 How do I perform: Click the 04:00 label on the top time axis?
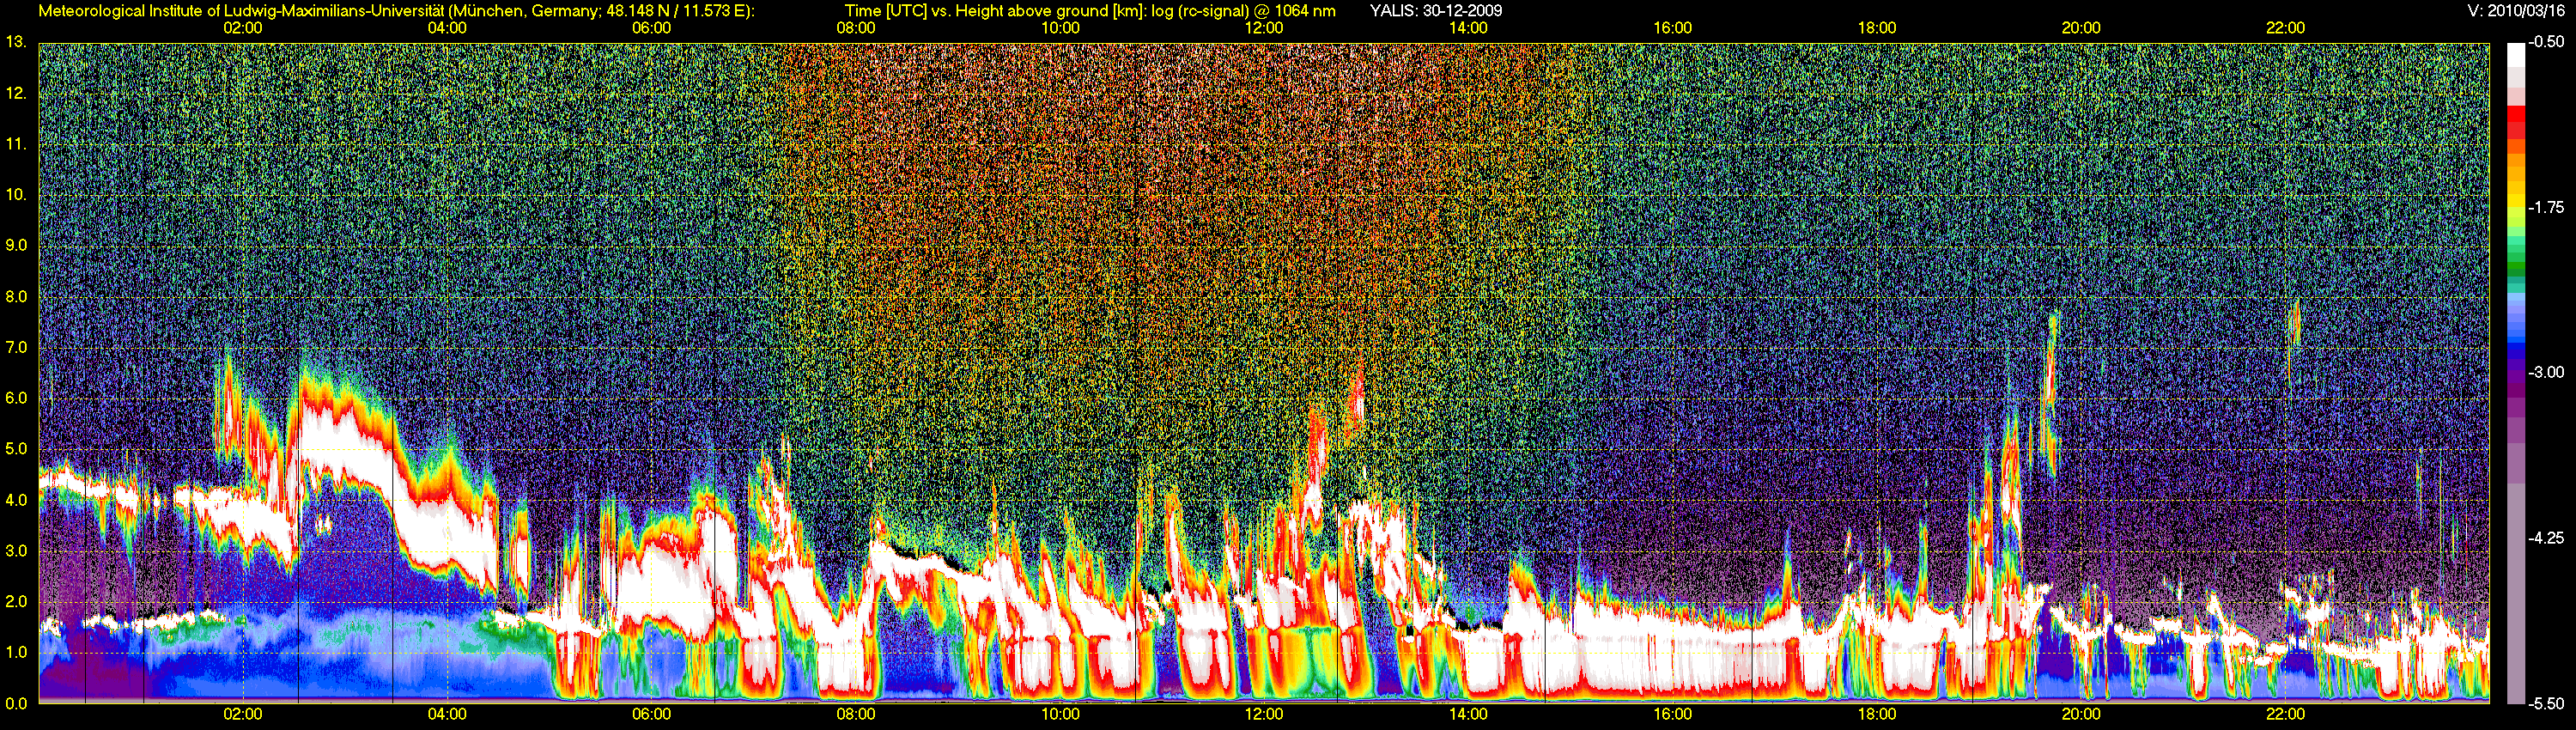coord(447,28)
